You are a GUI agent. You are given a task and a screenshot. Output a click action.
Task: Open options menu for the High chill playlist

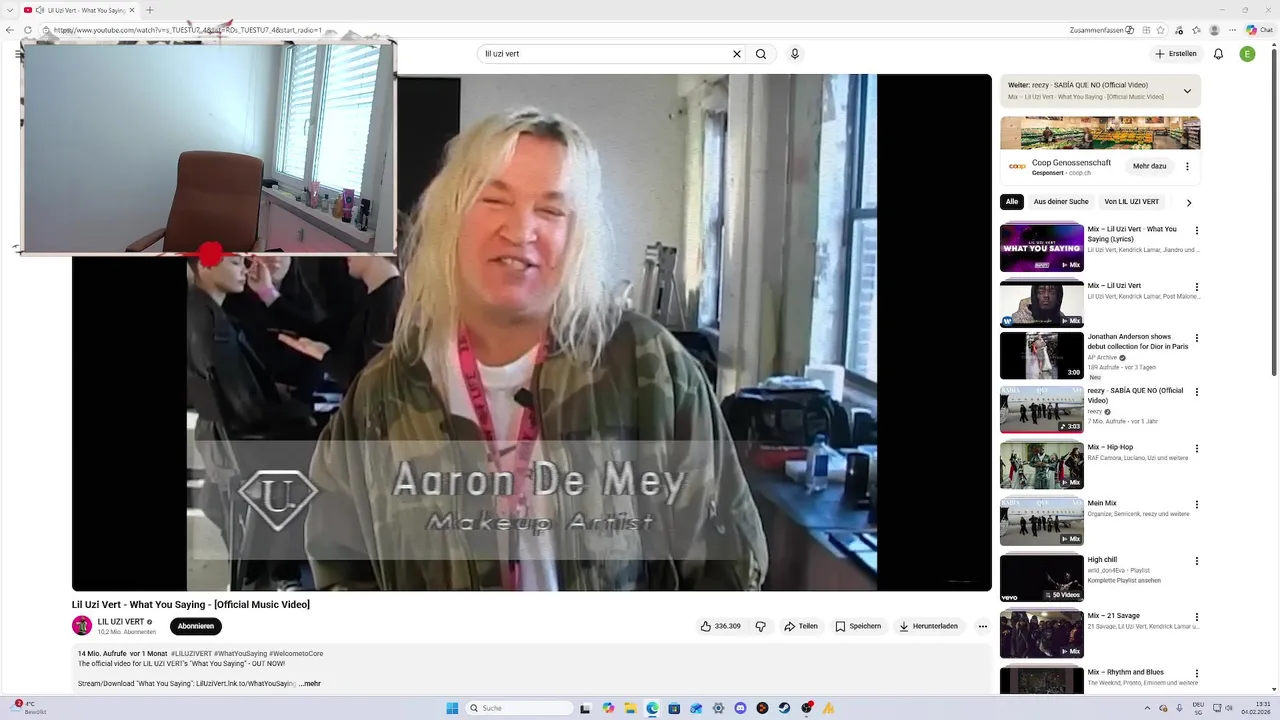point(1196,561)
